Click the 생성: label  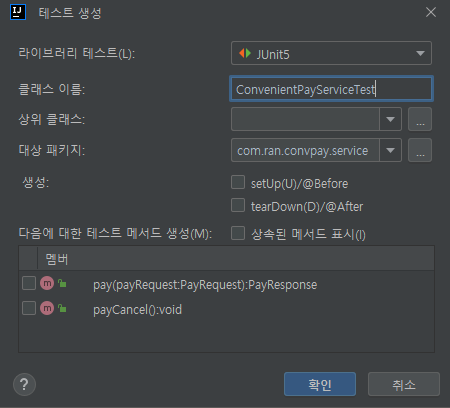coord(36,182)
